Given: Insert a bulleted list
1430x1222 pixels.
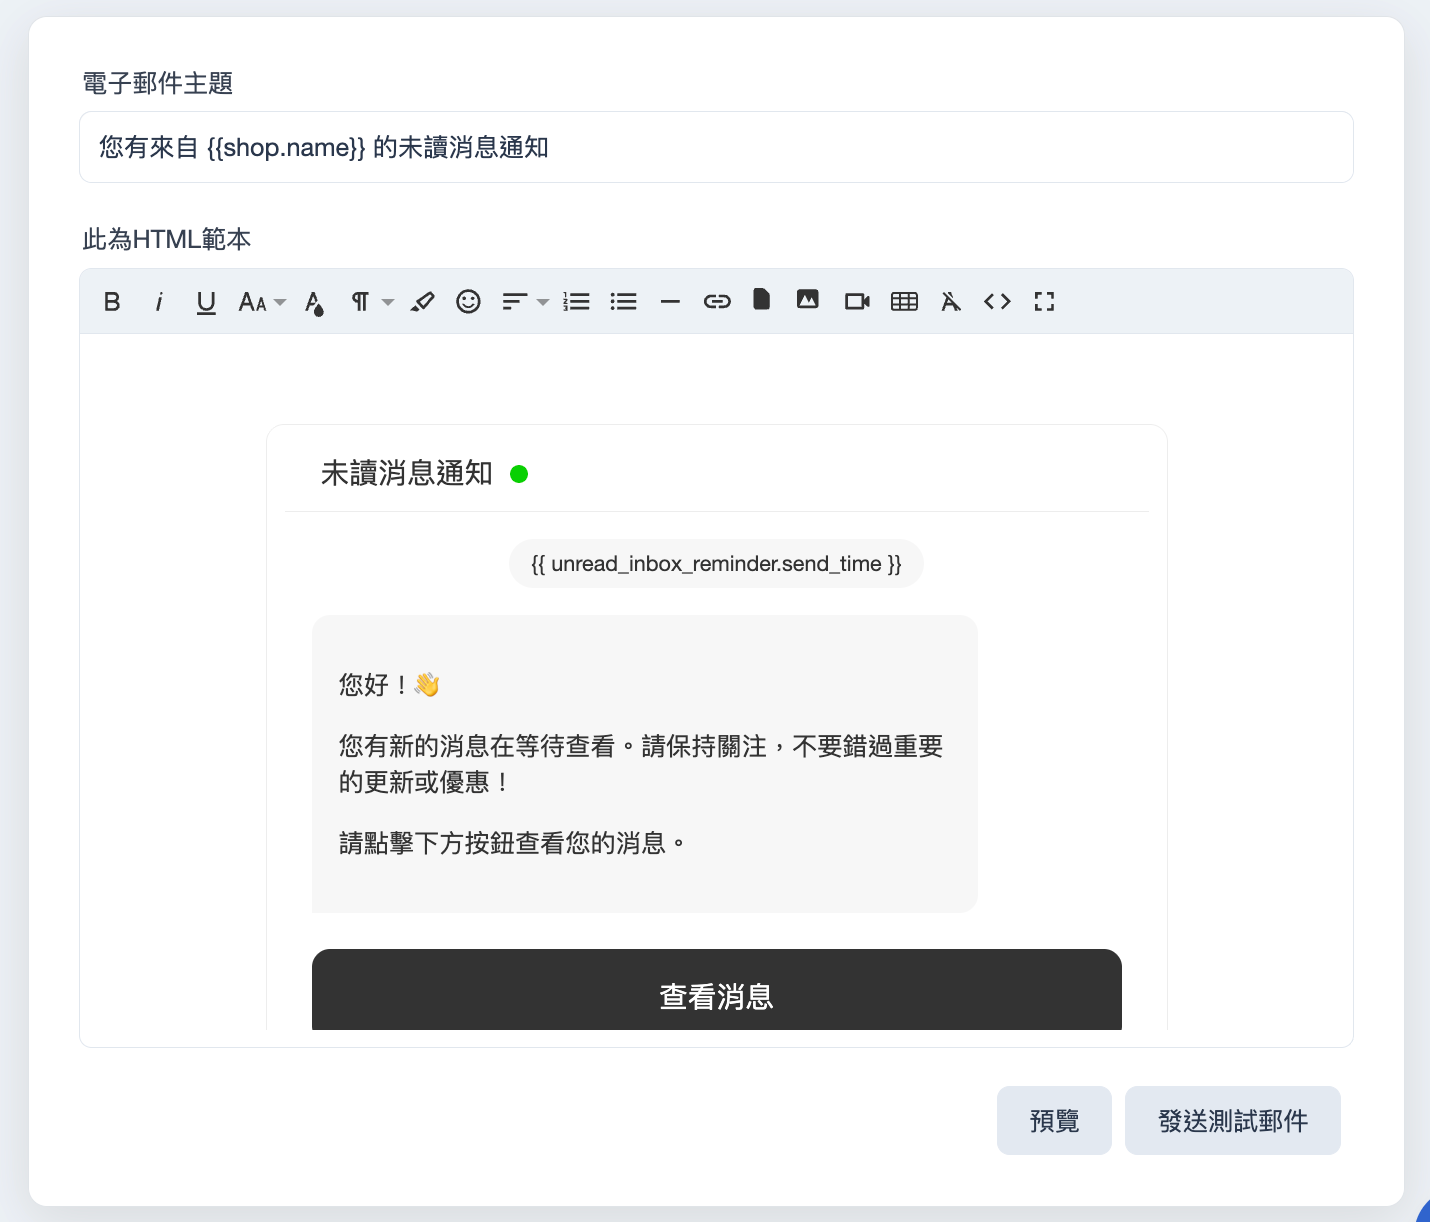Looking at the screenshot, I should [x=623, y=301].
